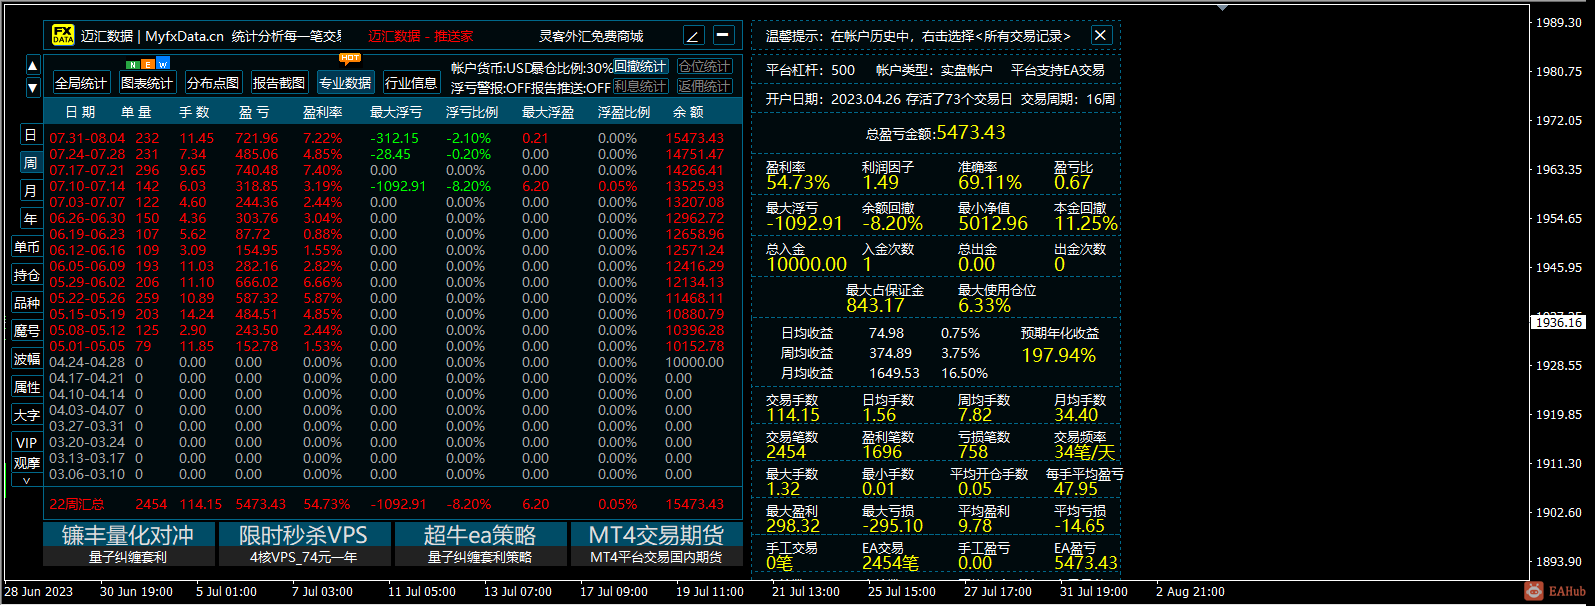The image size is (1595, 606).
Task: Click the 镰丰量化对冲 ad banner
Action: pos(128,544)
